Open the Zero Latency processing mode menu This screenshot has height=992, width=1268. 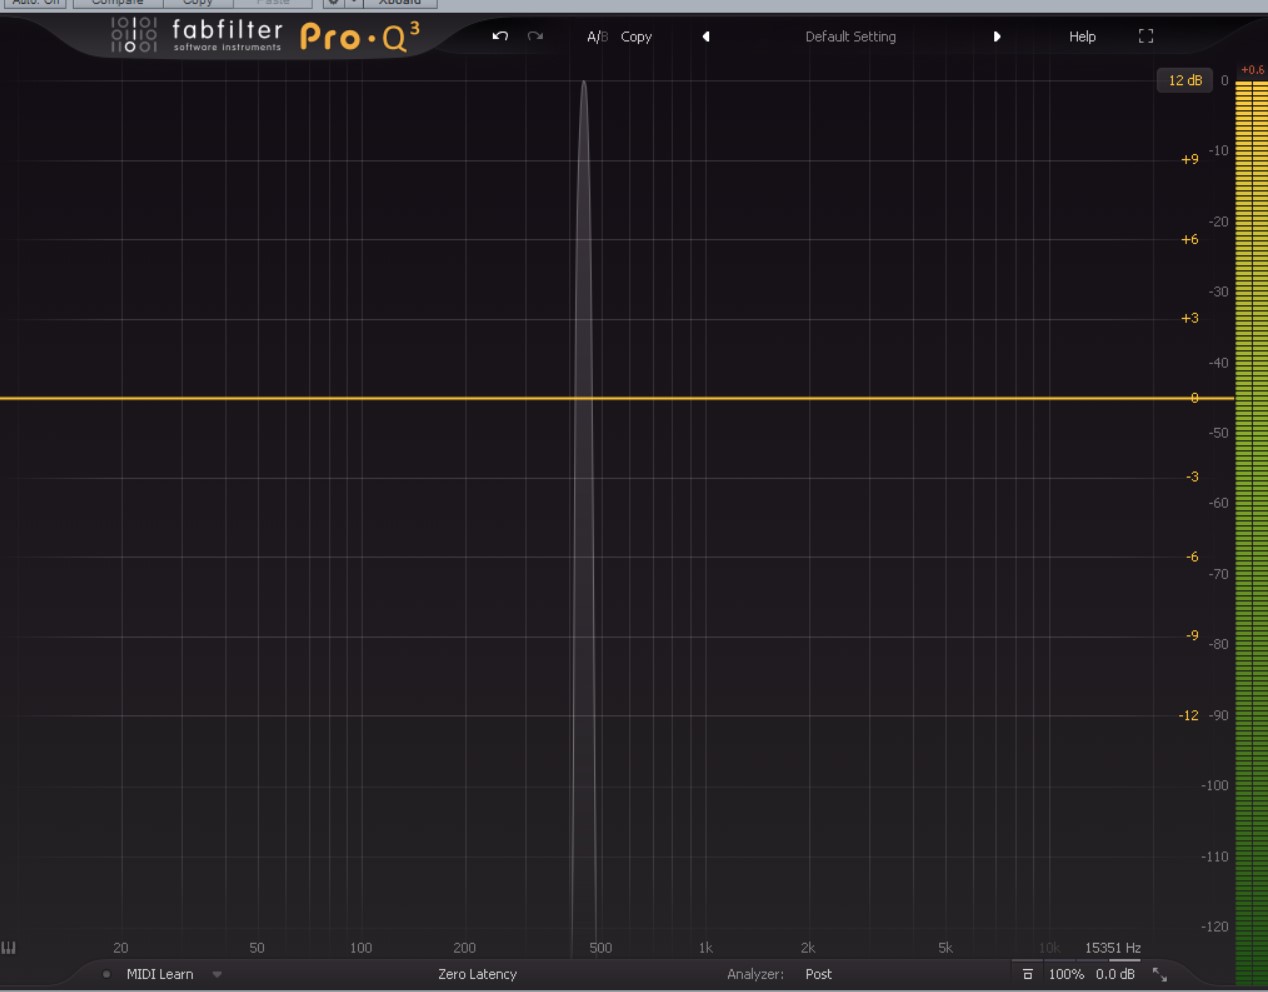(x=477, y=974)
